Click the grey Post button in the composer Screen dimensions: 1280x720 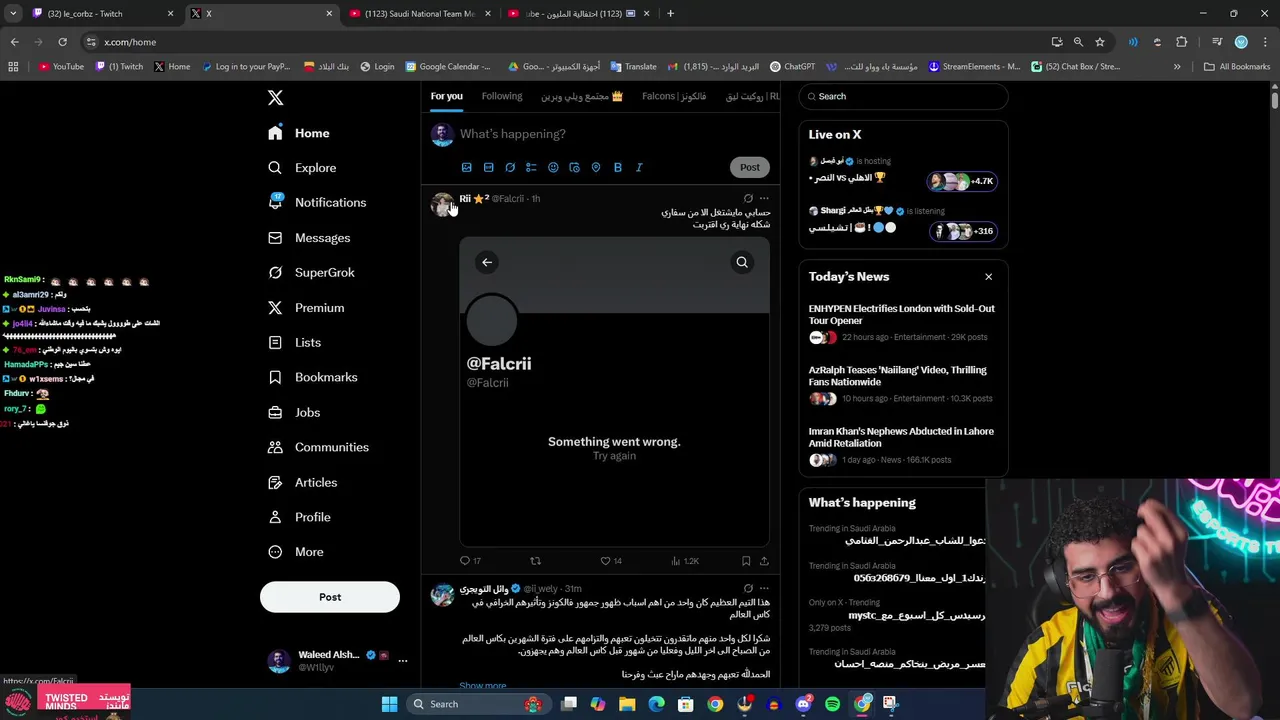[750, 167]
